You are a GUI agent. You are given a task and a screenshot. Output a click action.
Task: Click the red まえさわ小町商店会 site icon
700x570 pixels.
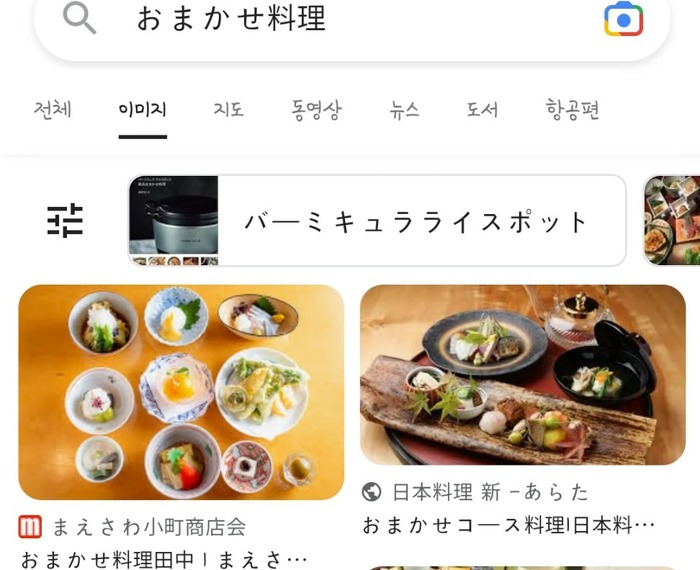tap(30, 527)
